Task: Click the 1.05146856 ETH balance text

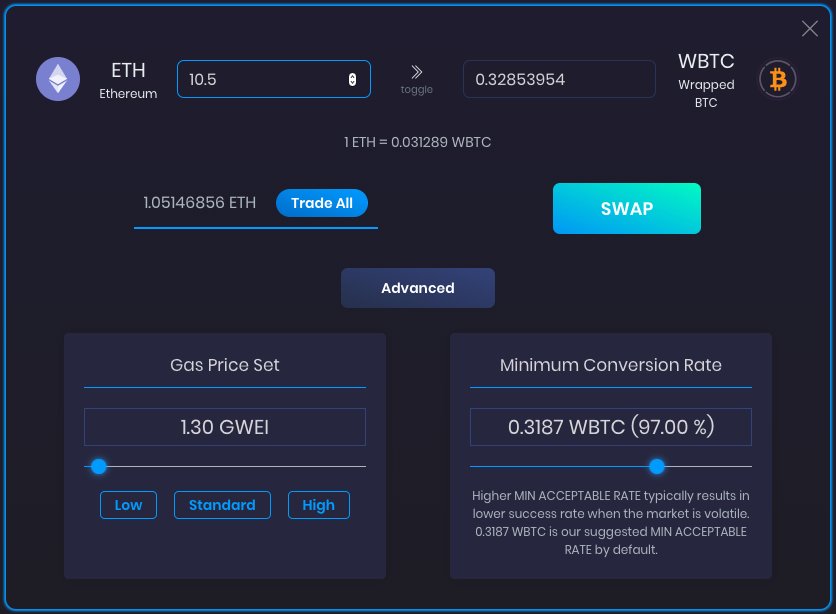Action: pos(199,203)
